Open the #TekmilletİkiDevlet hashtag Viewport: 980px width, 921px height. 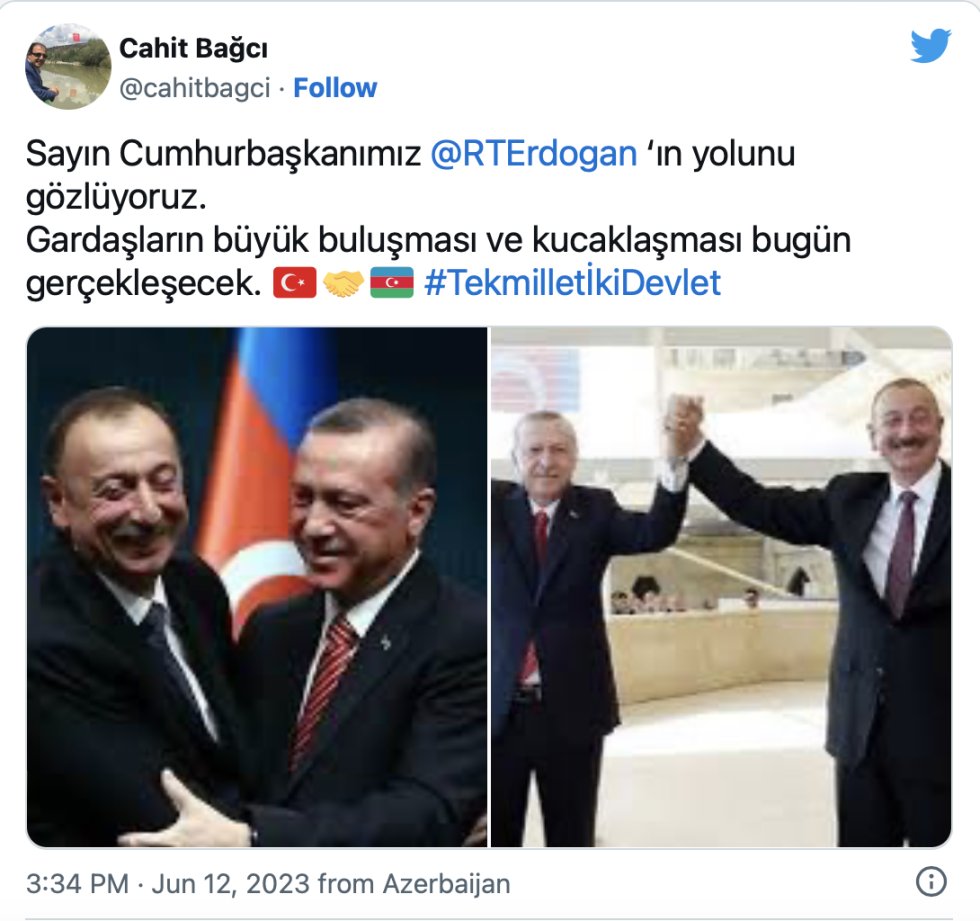pyautogui.click(x=572, y=283)
